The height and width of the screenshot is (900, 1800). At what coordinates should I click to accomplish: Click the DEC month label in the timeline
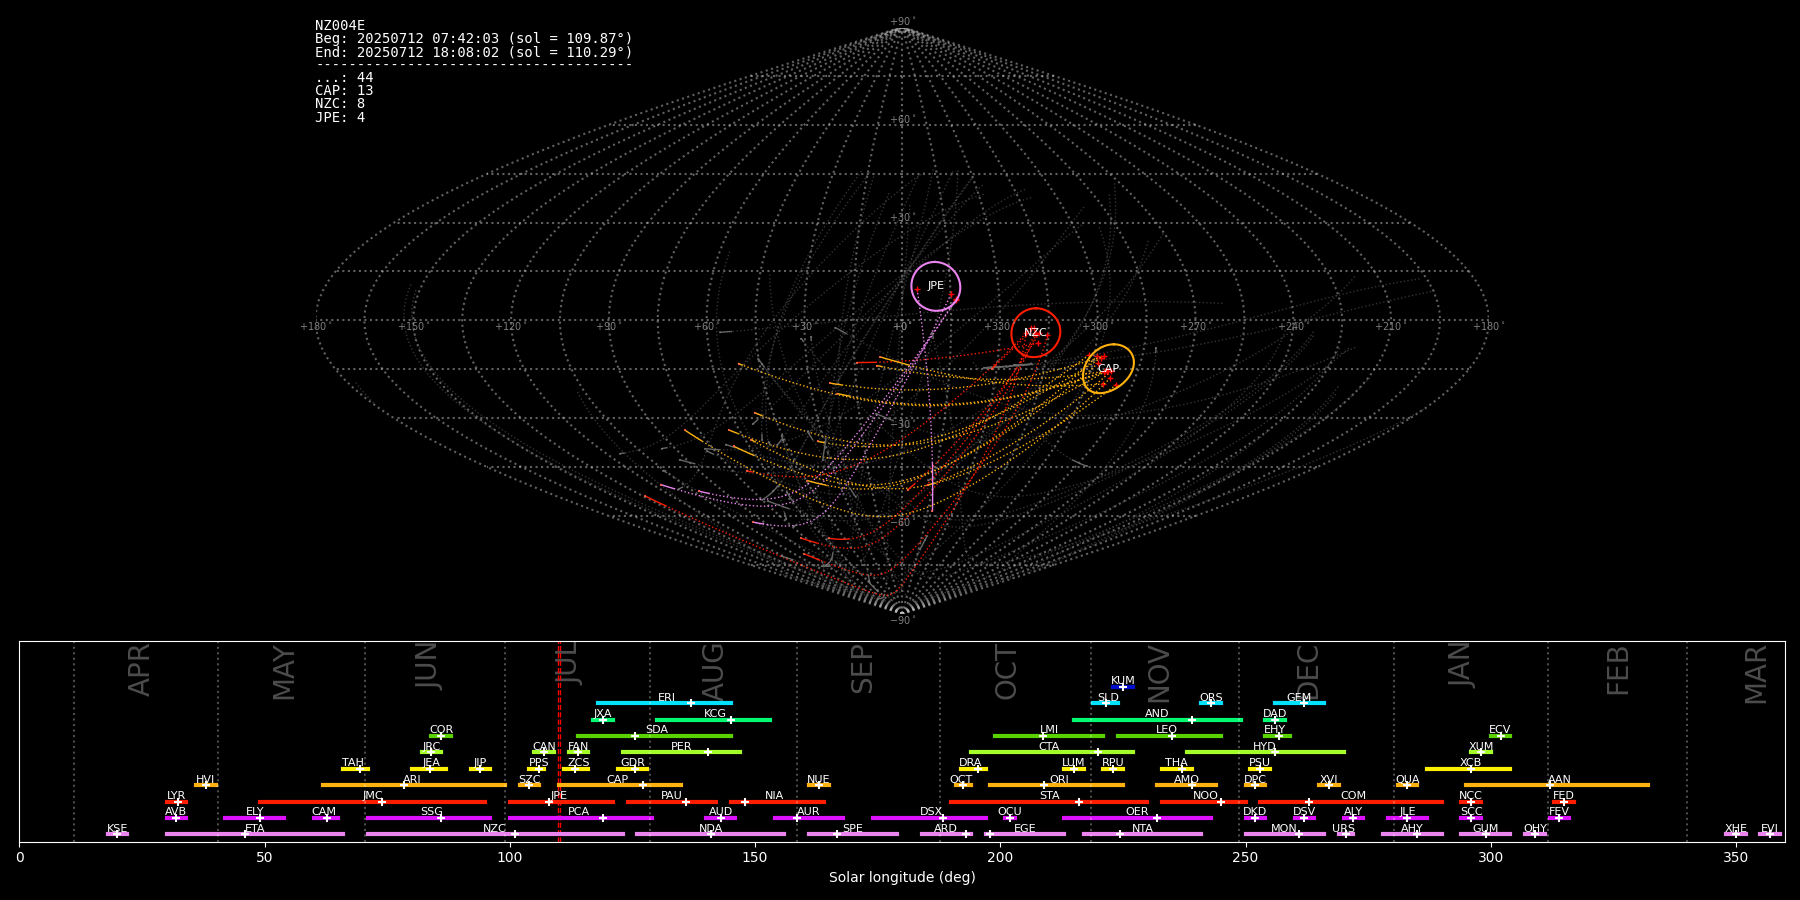[x=1308, y=672]
